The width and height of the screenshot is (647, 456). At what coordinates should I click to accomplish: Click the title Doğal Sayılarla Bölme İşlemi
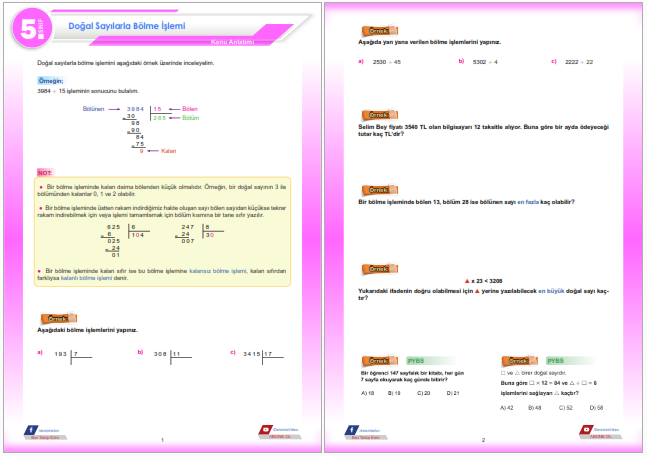(x=127, y=26)
